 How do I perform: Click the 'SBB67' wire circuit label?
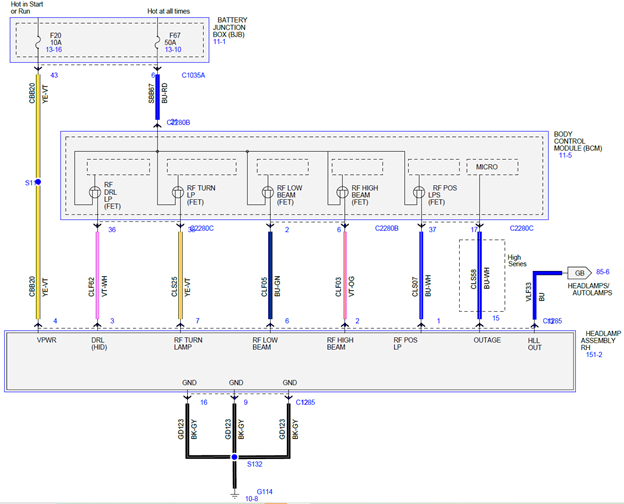(151, 94)
